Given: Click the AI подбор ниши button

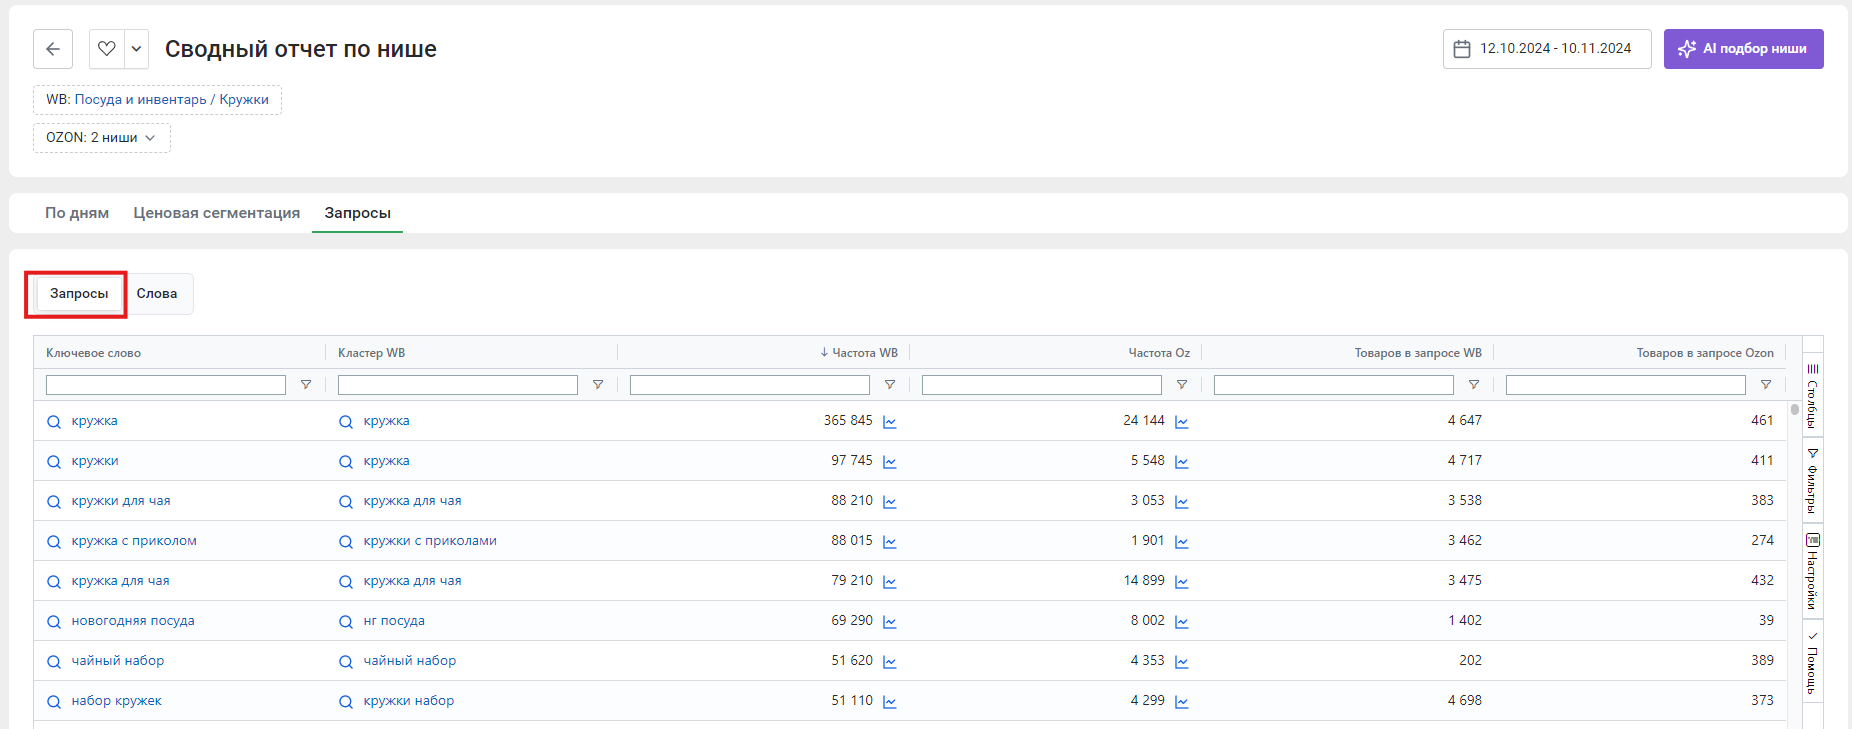Looking at the screenshot, I should pyautogui.click(x=1743, y=49).
